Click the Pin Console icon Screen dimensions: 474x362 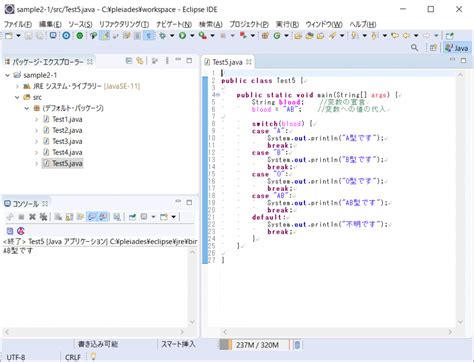[132, 217]
